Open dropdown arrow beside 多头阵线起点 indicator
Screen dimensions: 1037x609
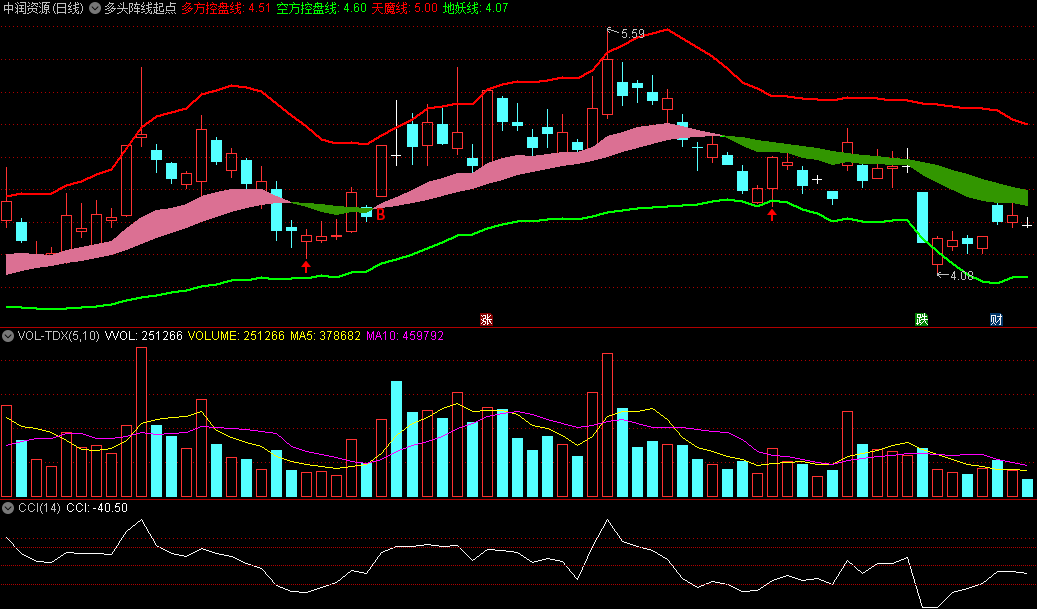95,8
